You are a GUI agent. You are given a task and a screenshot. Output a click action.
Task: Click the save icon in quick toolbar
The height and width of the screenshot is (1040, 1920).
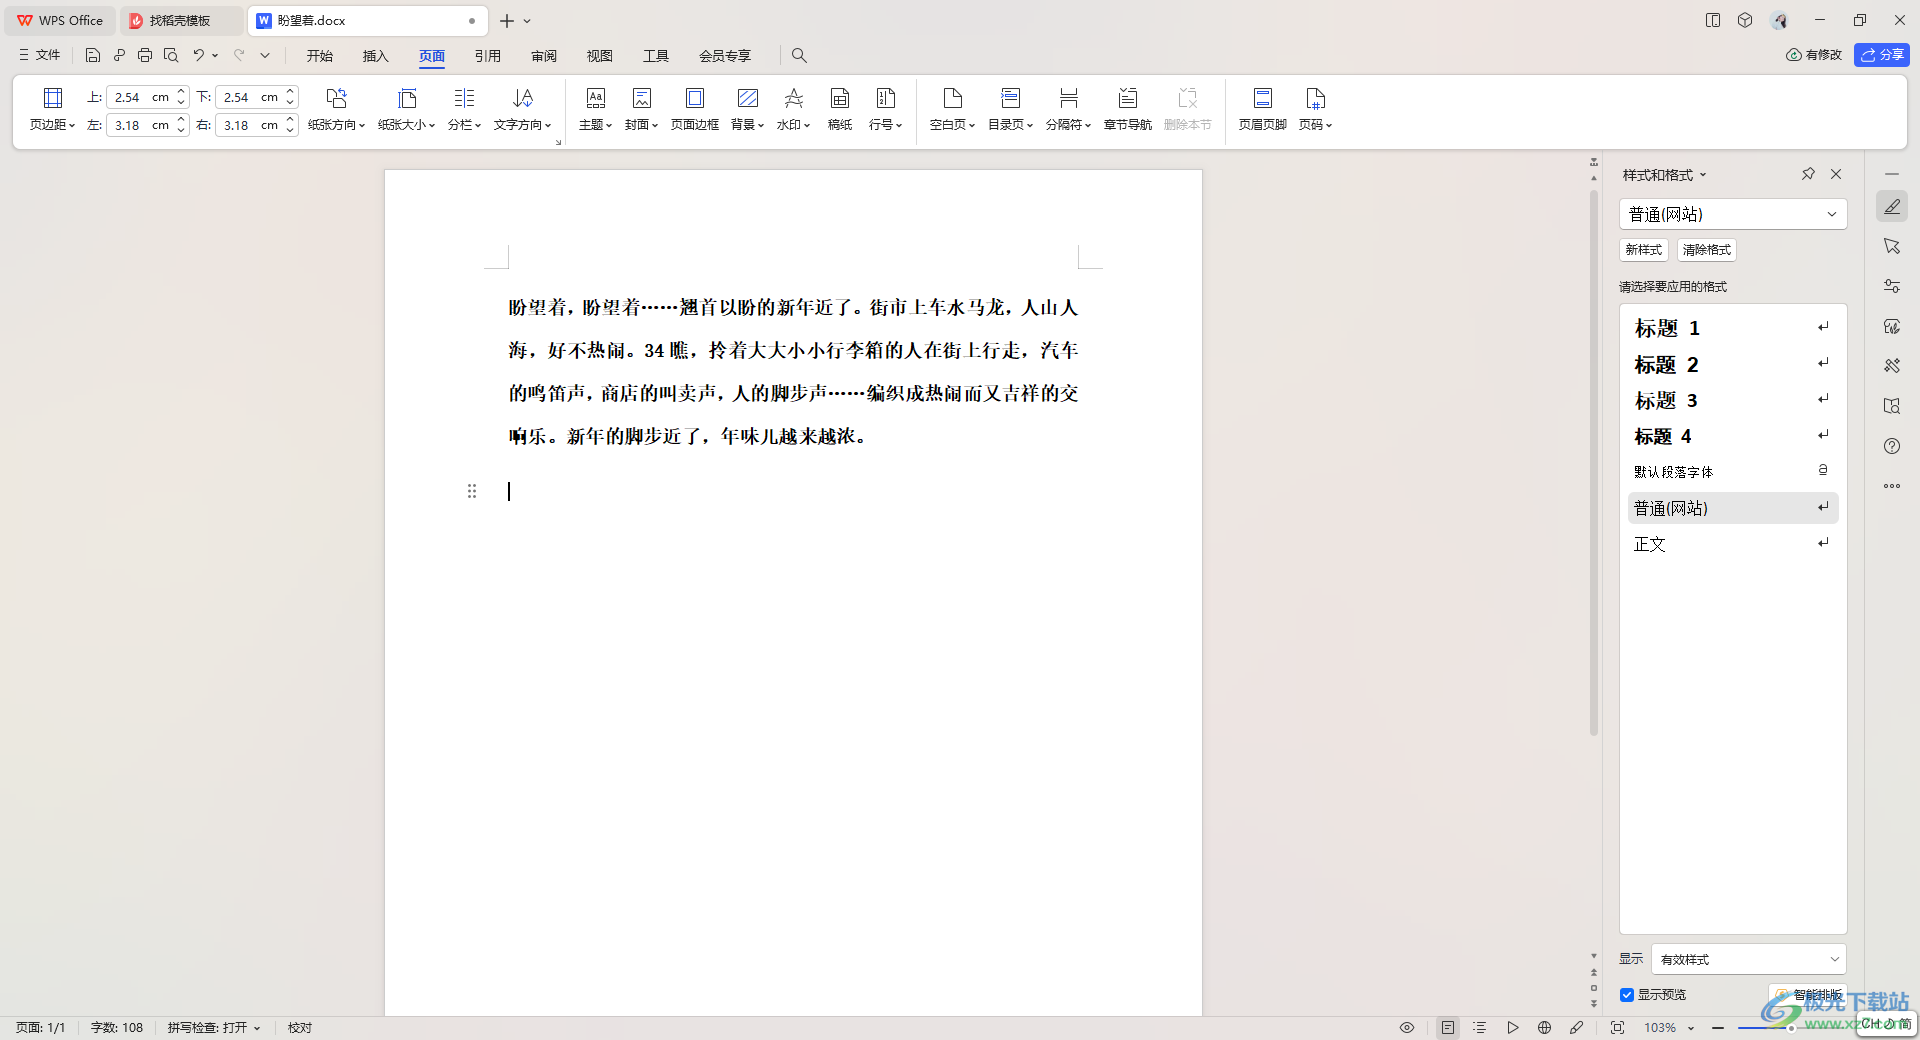point(93,55)
